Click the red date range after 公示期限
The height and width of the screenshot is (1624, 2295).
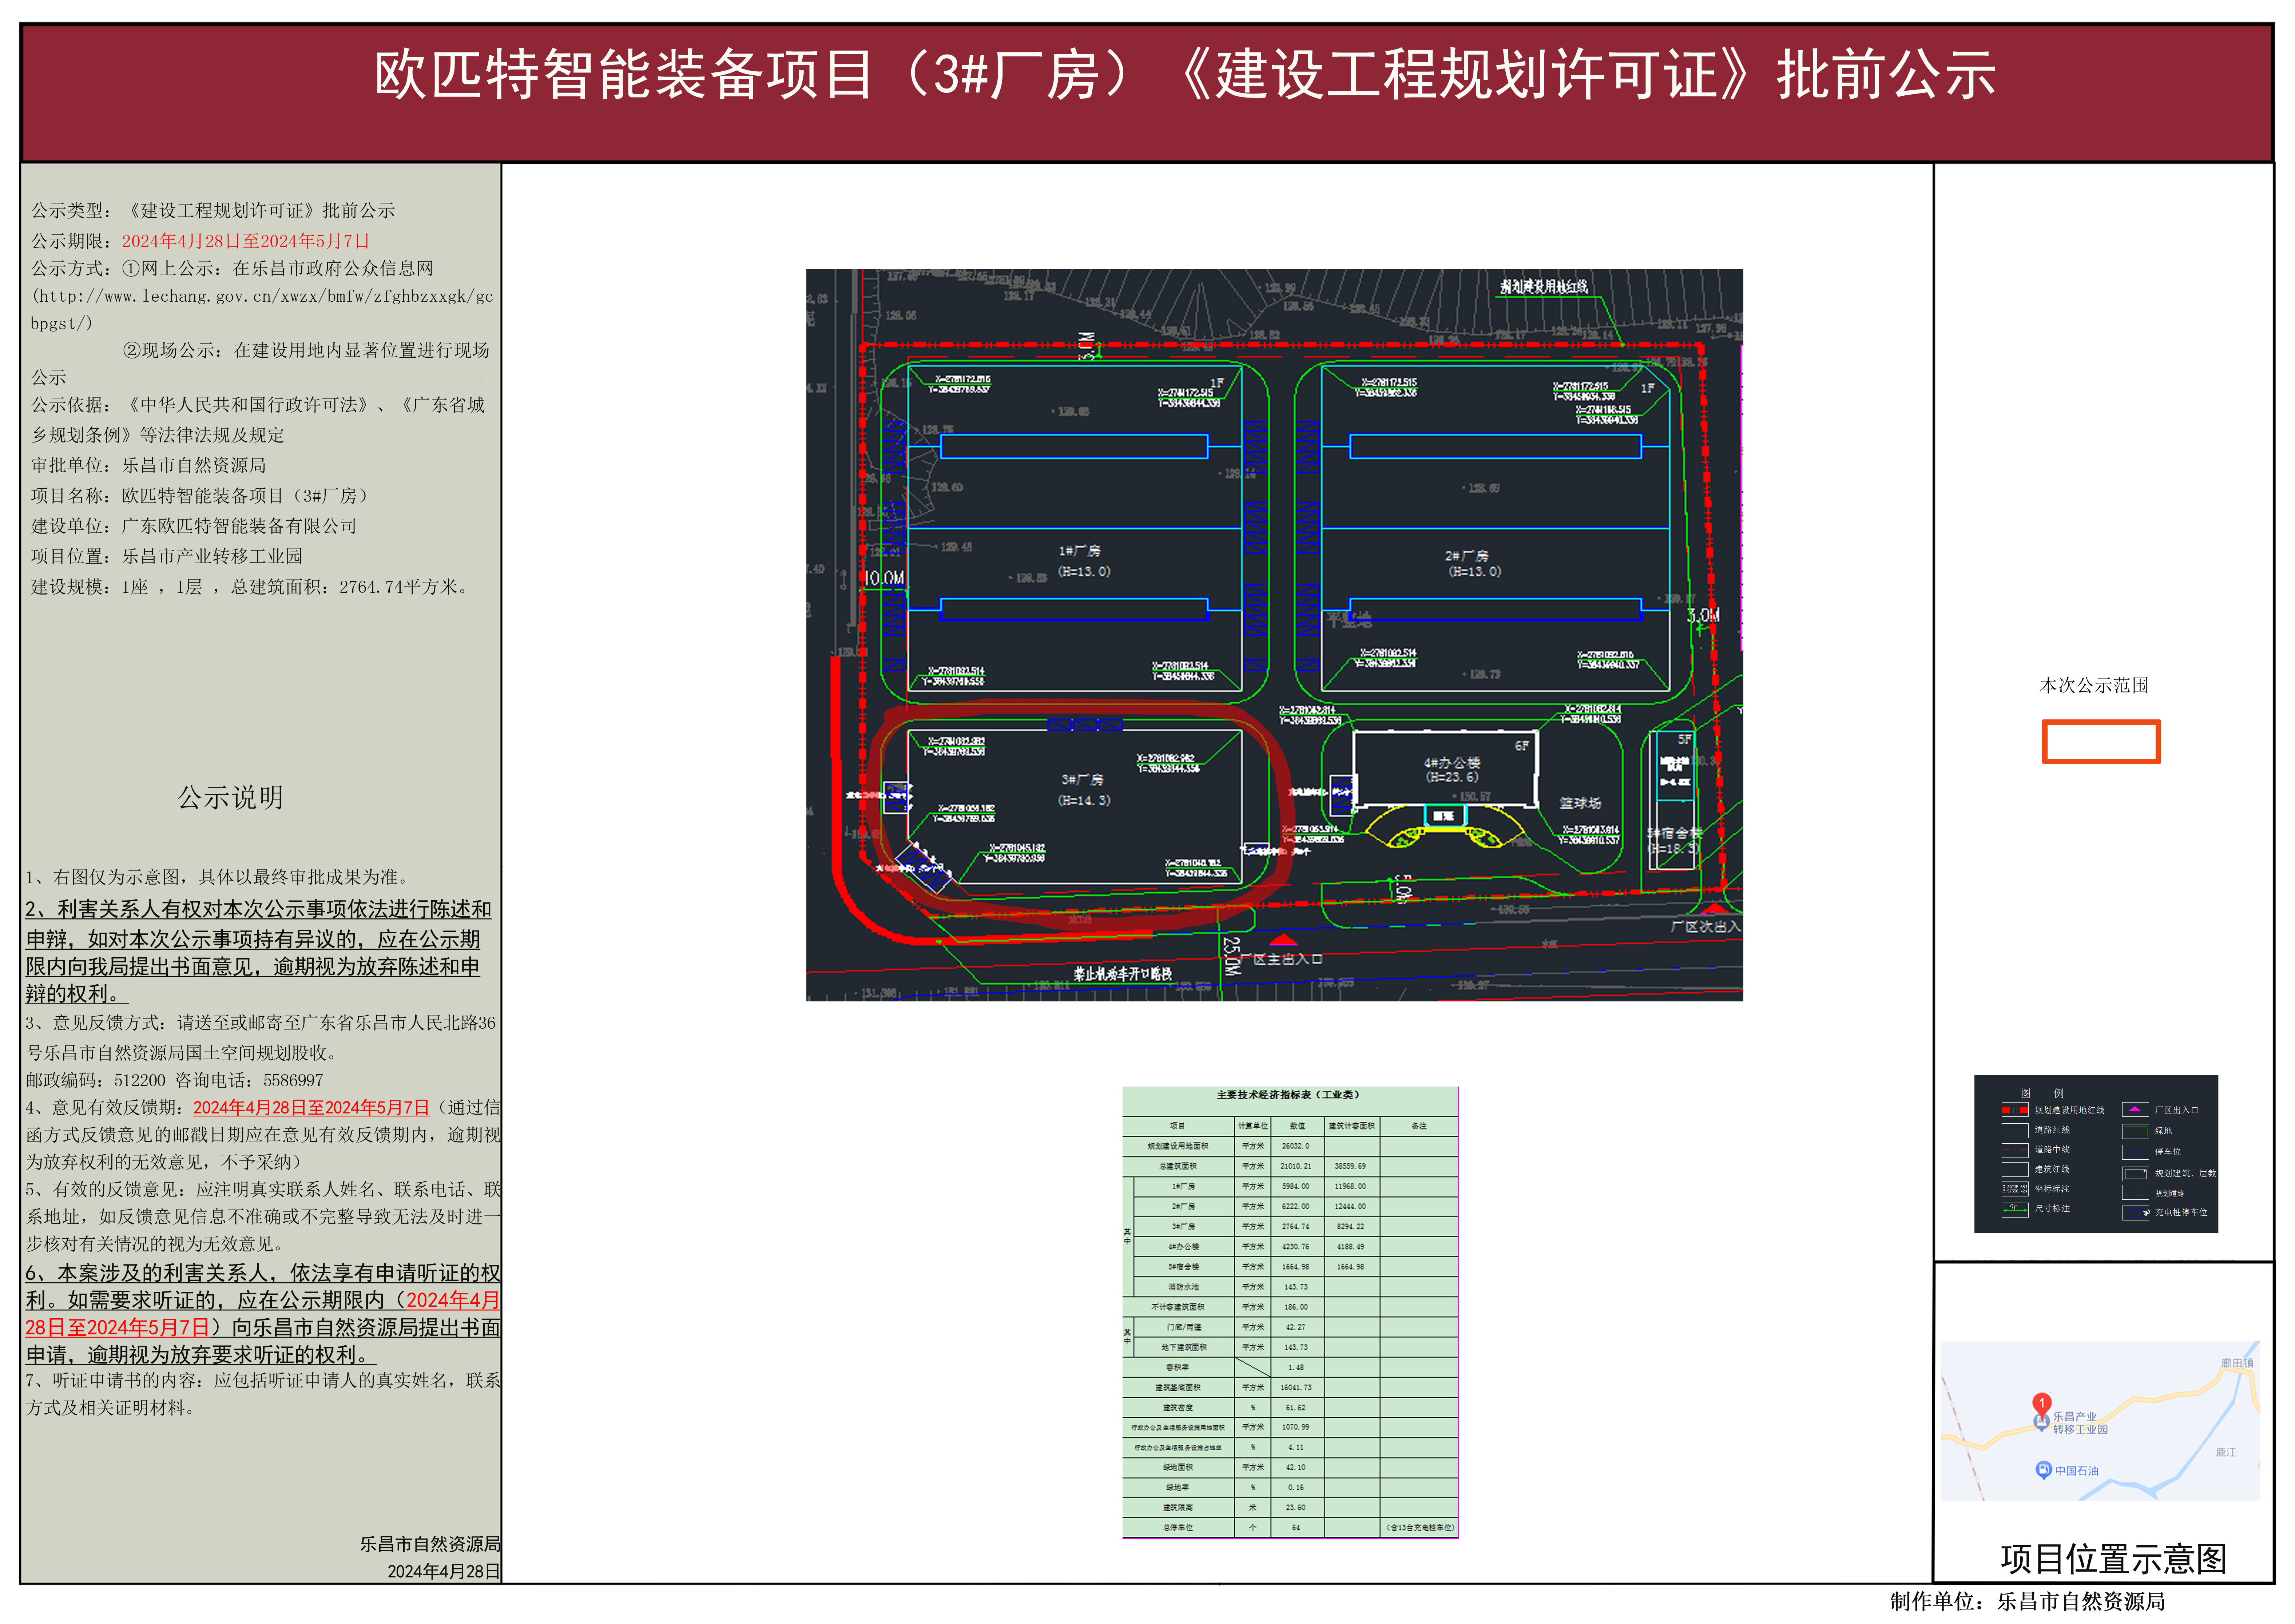click(x=246, y=241)
